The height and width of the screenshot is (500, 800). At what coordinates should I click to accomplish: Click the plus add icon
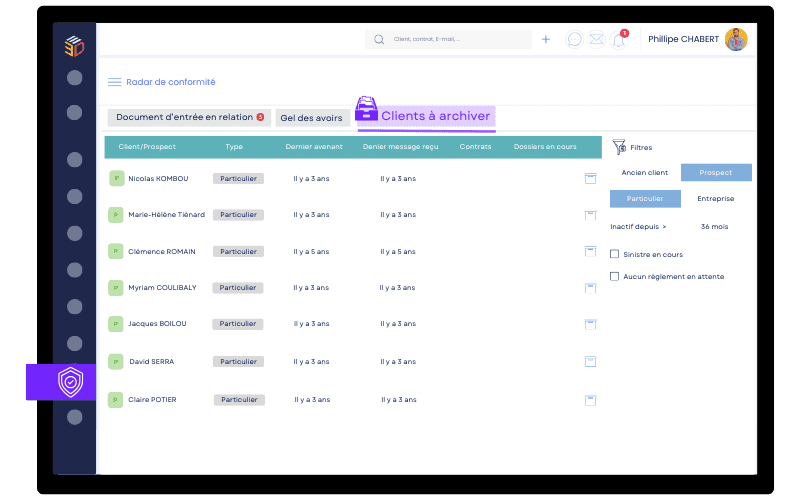(x=546, y=39)
